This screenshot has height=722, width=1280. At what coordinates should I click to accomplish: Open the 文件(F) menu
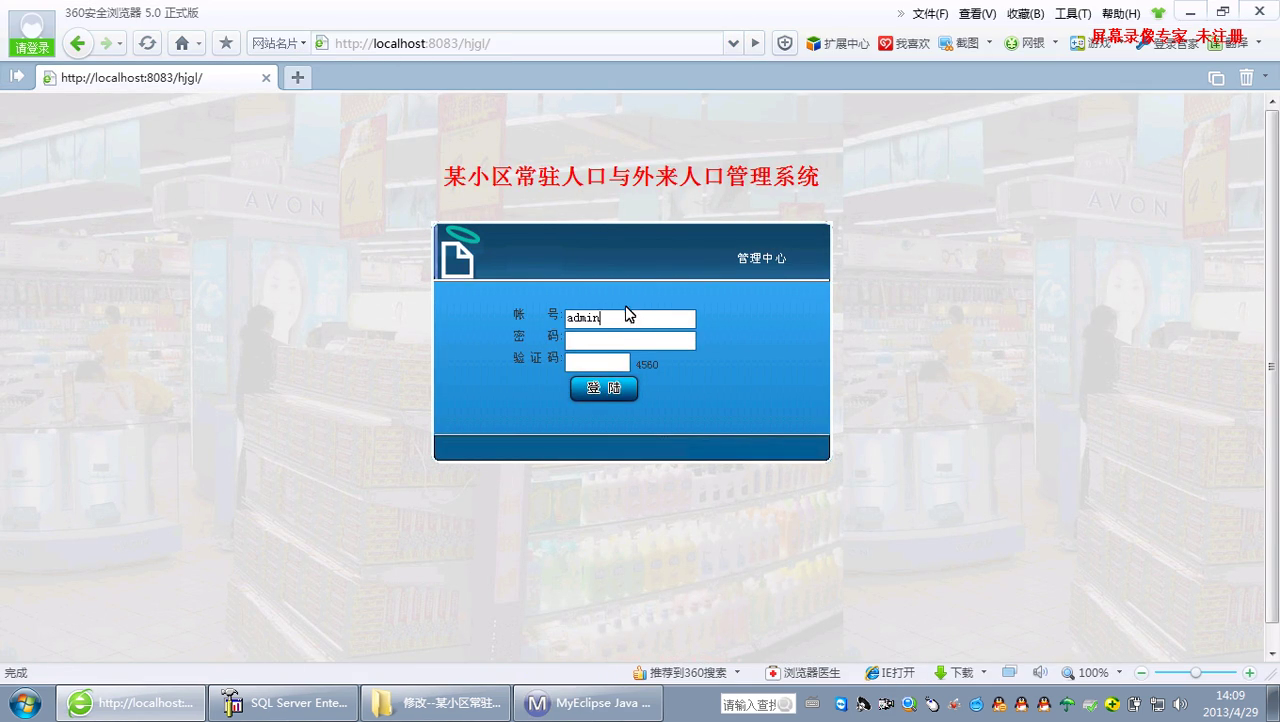pyautogui.click(x=930, y=14)
